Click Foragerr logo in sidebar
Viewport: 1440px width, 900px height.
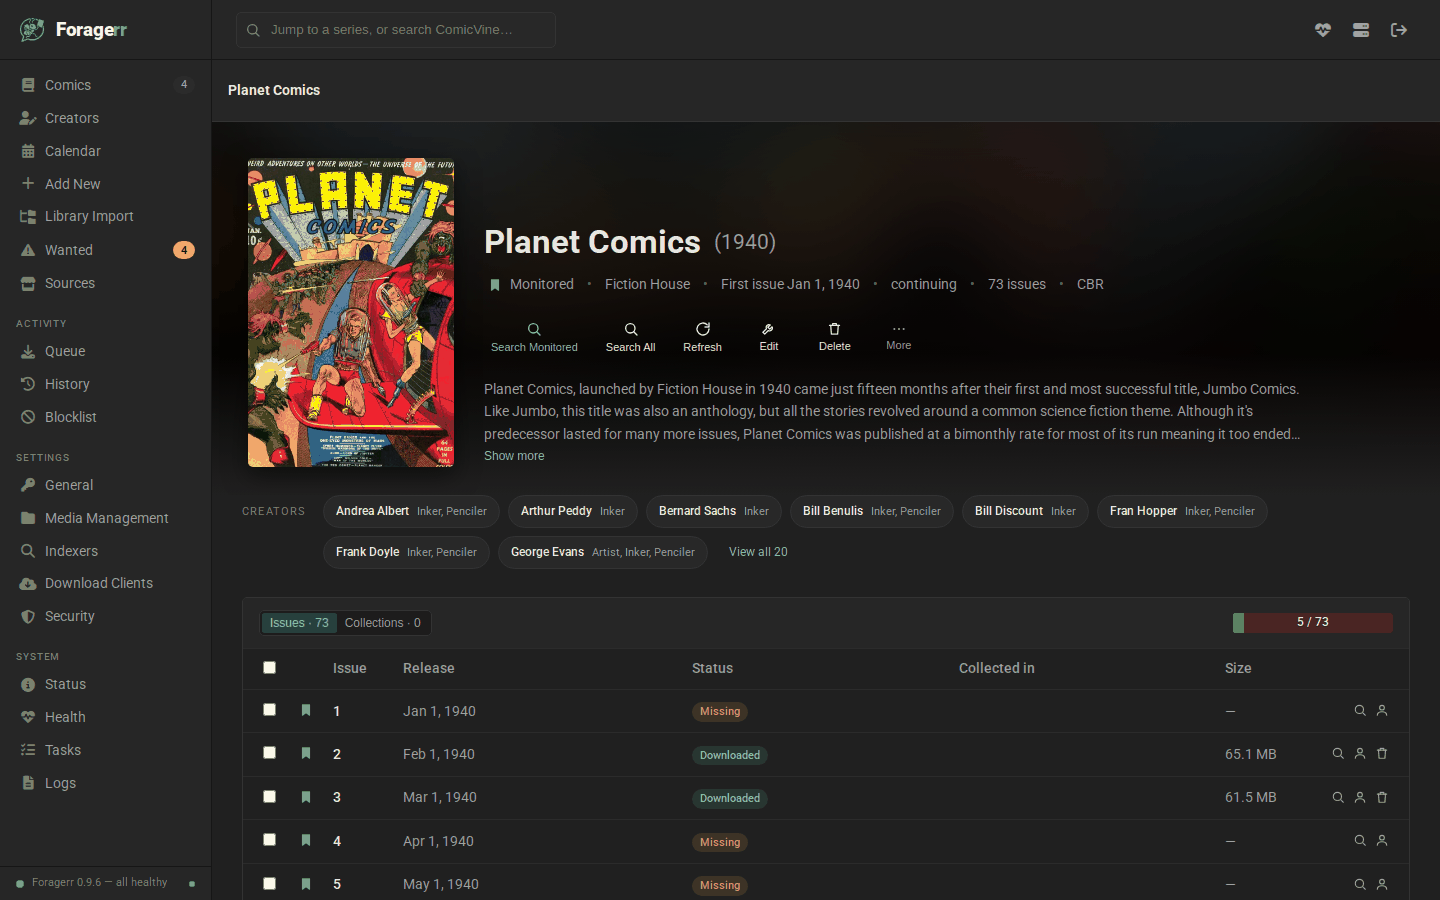point(74,30)
